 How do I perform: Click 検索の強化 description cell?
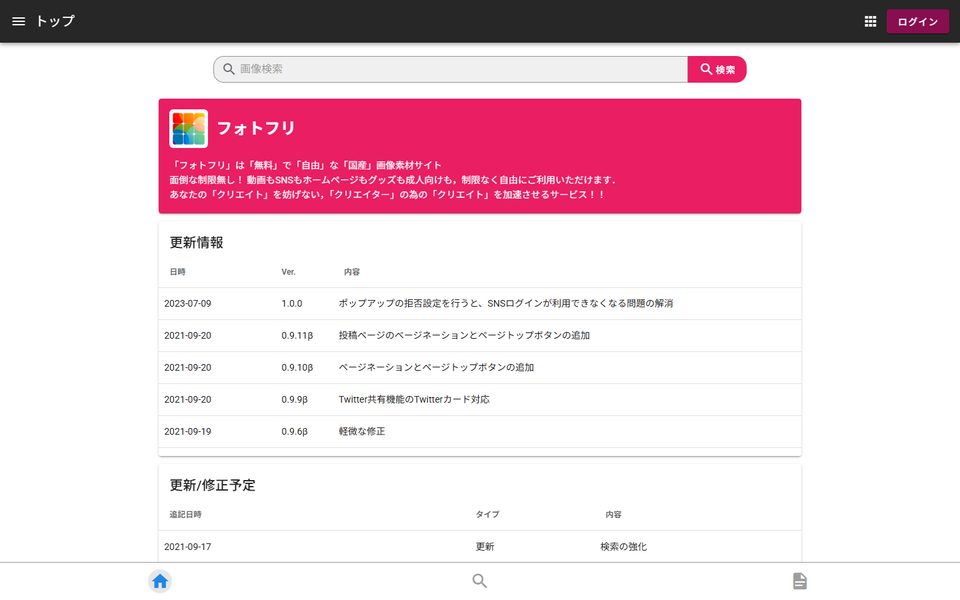623,547
